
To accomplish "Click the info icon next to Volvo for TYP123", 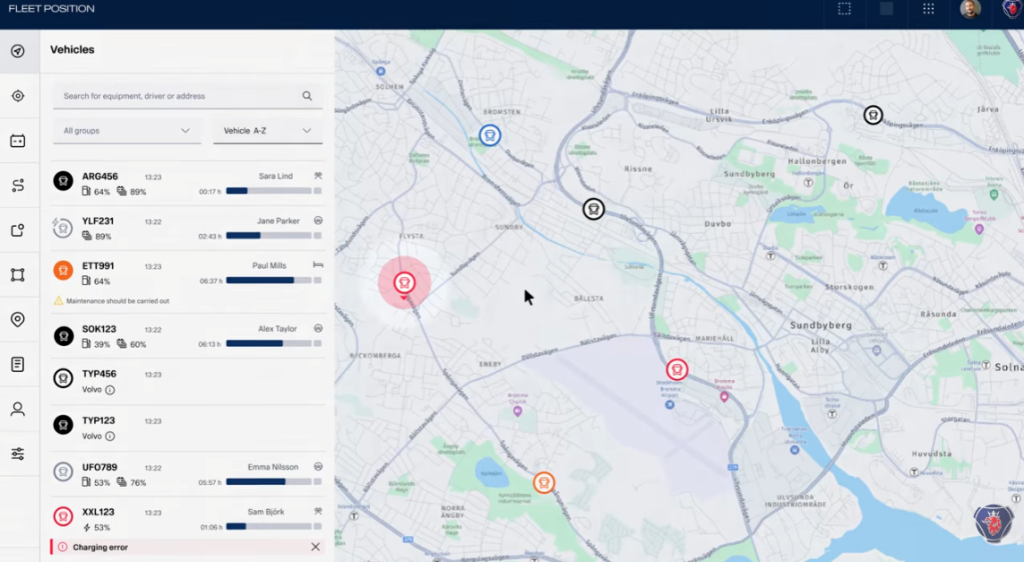I will (110, 436).
